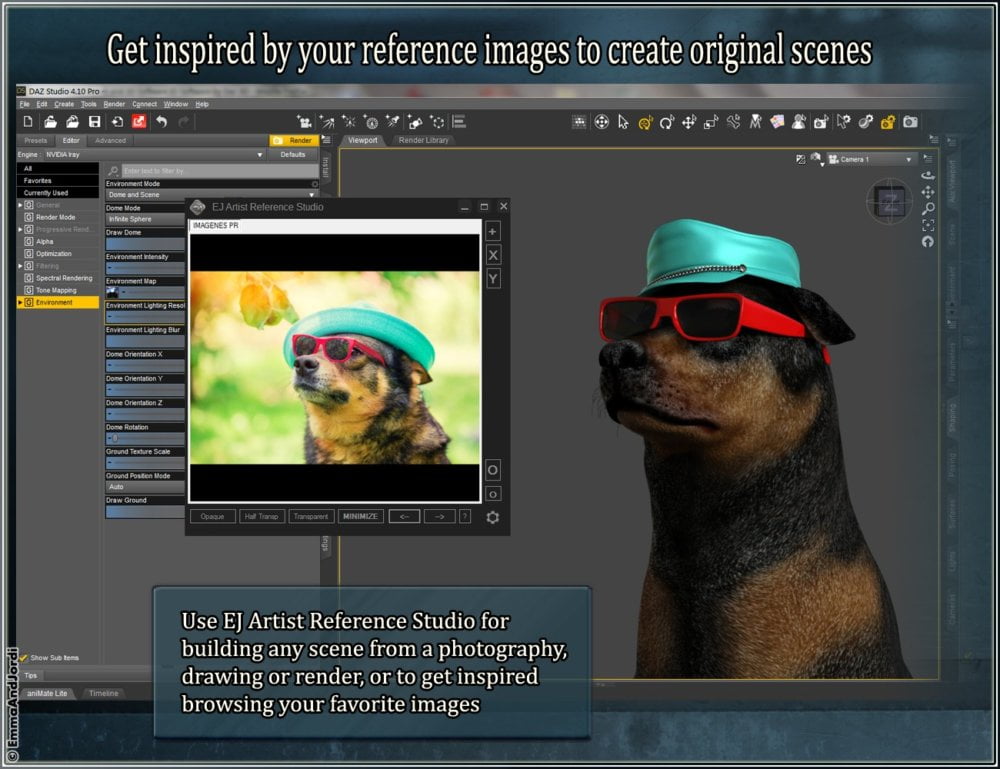Expand the General settings group
The height and width of the screenshot is (769, 1000).
tap(20, 205)
